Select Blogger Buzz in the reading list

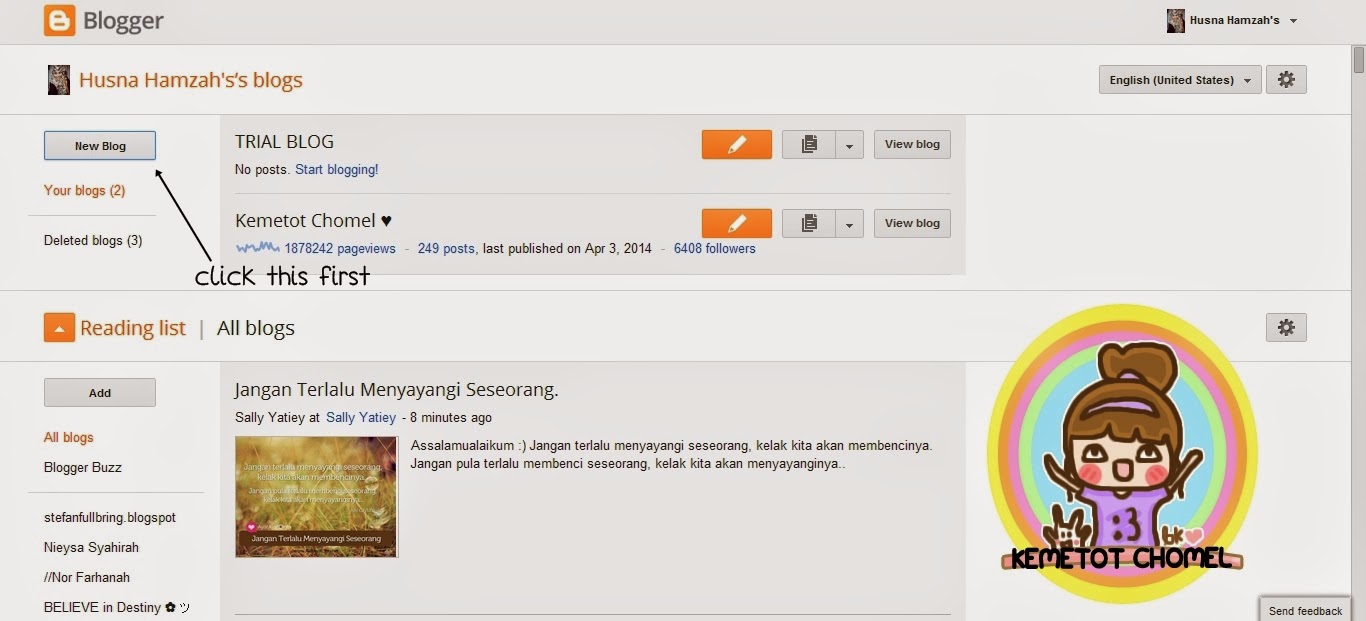[83, 467]
